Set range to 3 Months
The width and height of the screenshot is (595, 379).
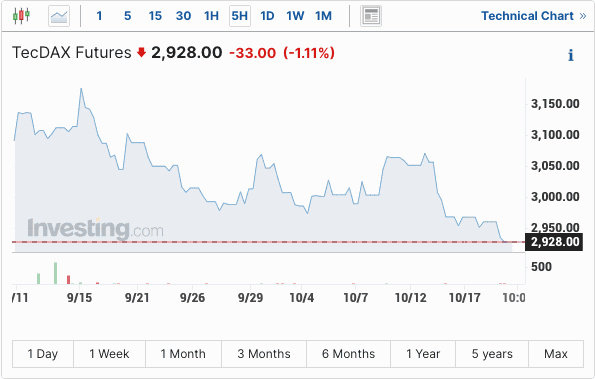(264, 354)
